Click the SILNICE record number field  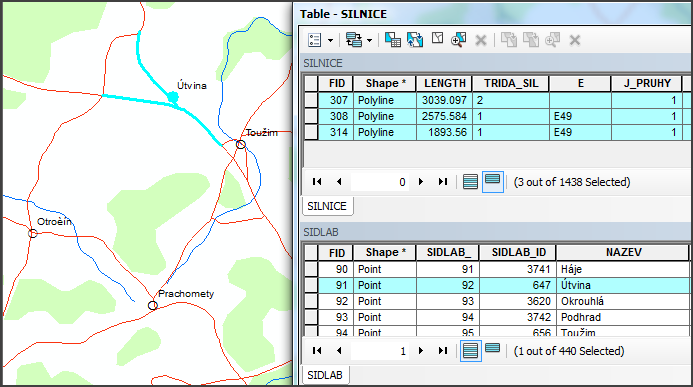pyautogui.click(x=380, y=182)
